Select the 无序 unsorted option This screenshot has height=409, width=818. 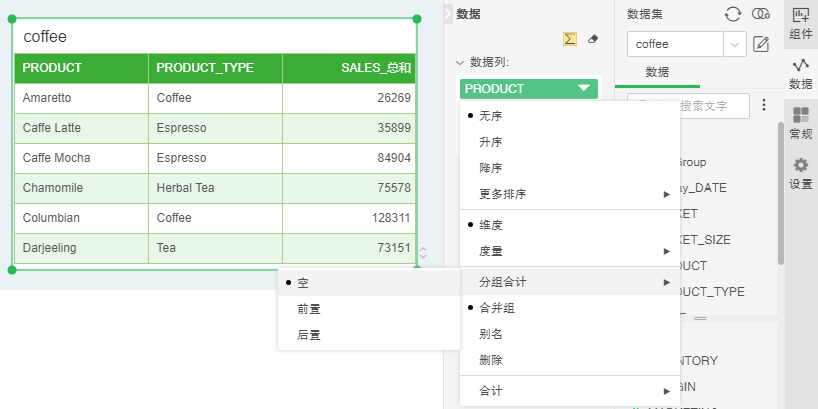point(490,116)
